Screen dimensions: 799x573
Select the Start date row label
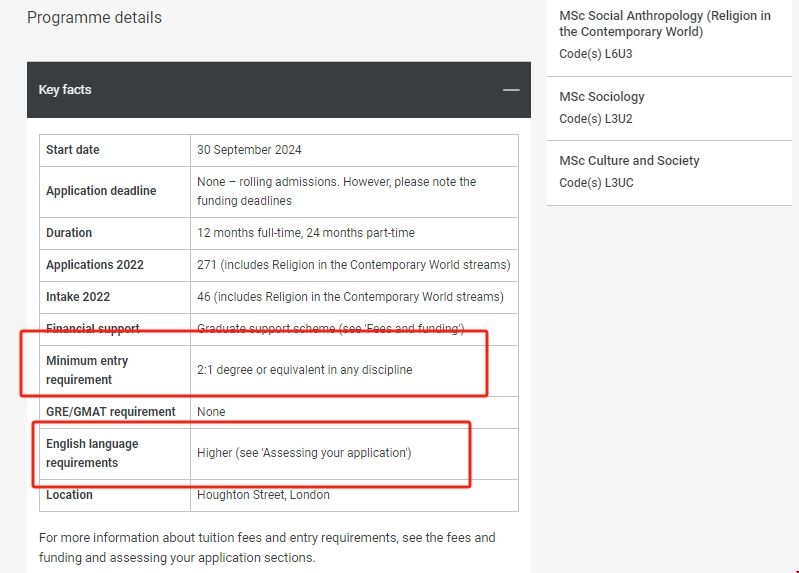[x=73, y=150]
